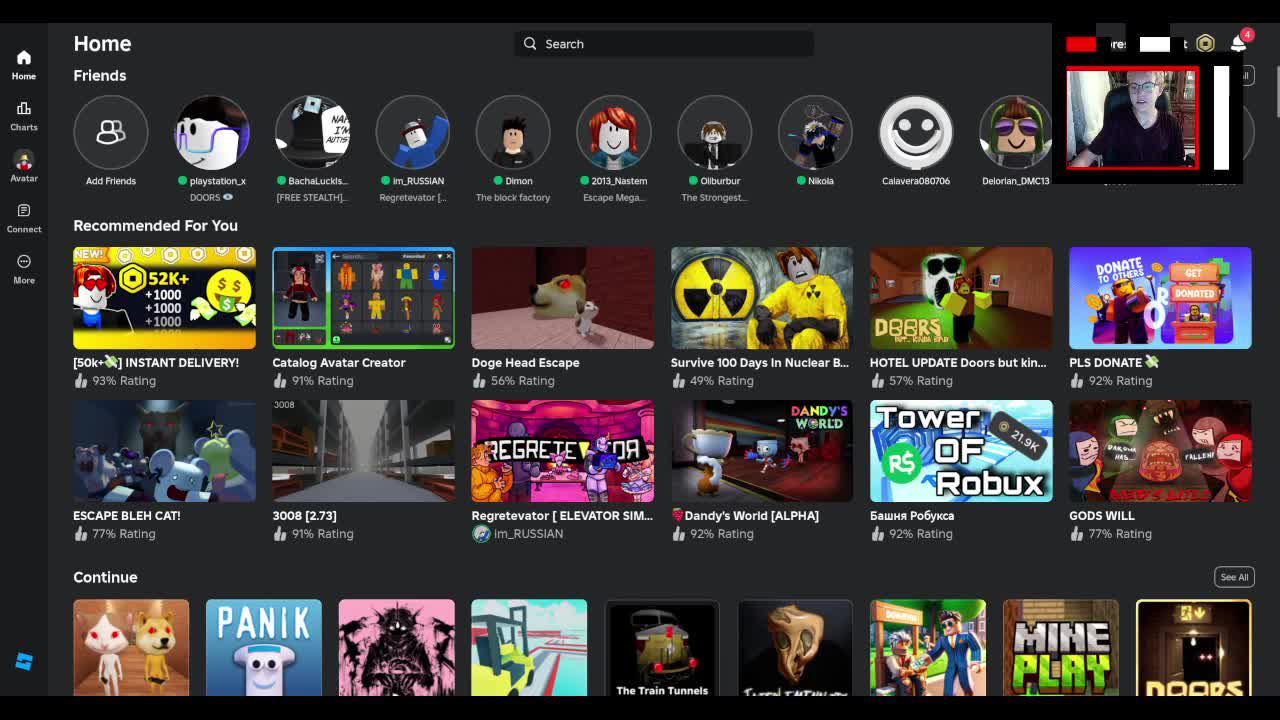Click the search magnifier icon
The width and height of the screenshot is (1280, 720).
530,44
